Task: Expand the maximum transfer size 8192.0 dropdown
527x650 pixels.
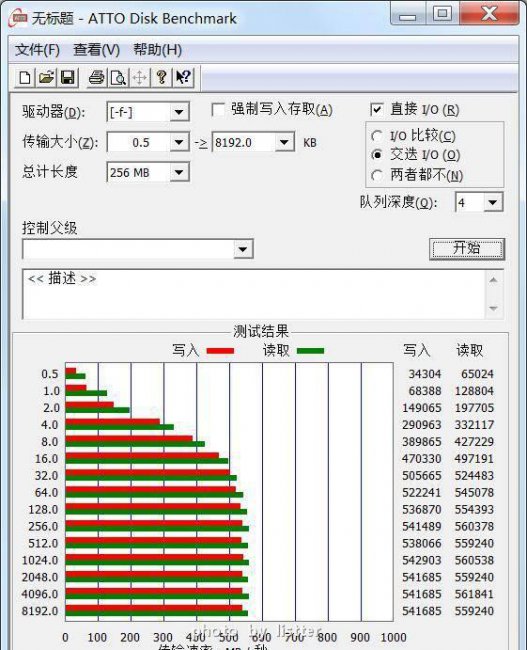Action: tap(284, 143)
